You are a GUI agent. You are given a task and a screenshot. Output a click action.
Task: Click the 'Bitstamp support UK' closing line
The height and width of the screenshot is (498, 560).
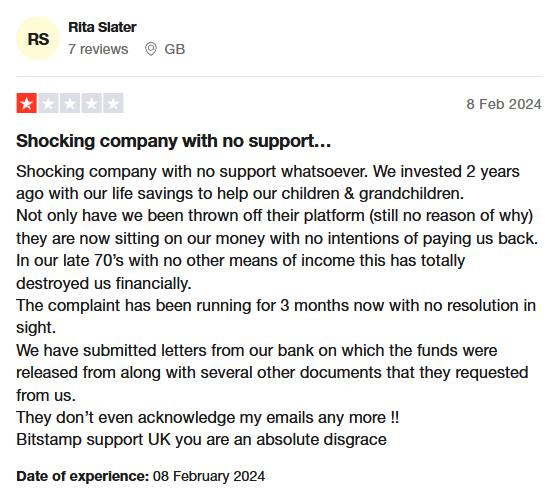pyautogui.click(x=201, y=439)
